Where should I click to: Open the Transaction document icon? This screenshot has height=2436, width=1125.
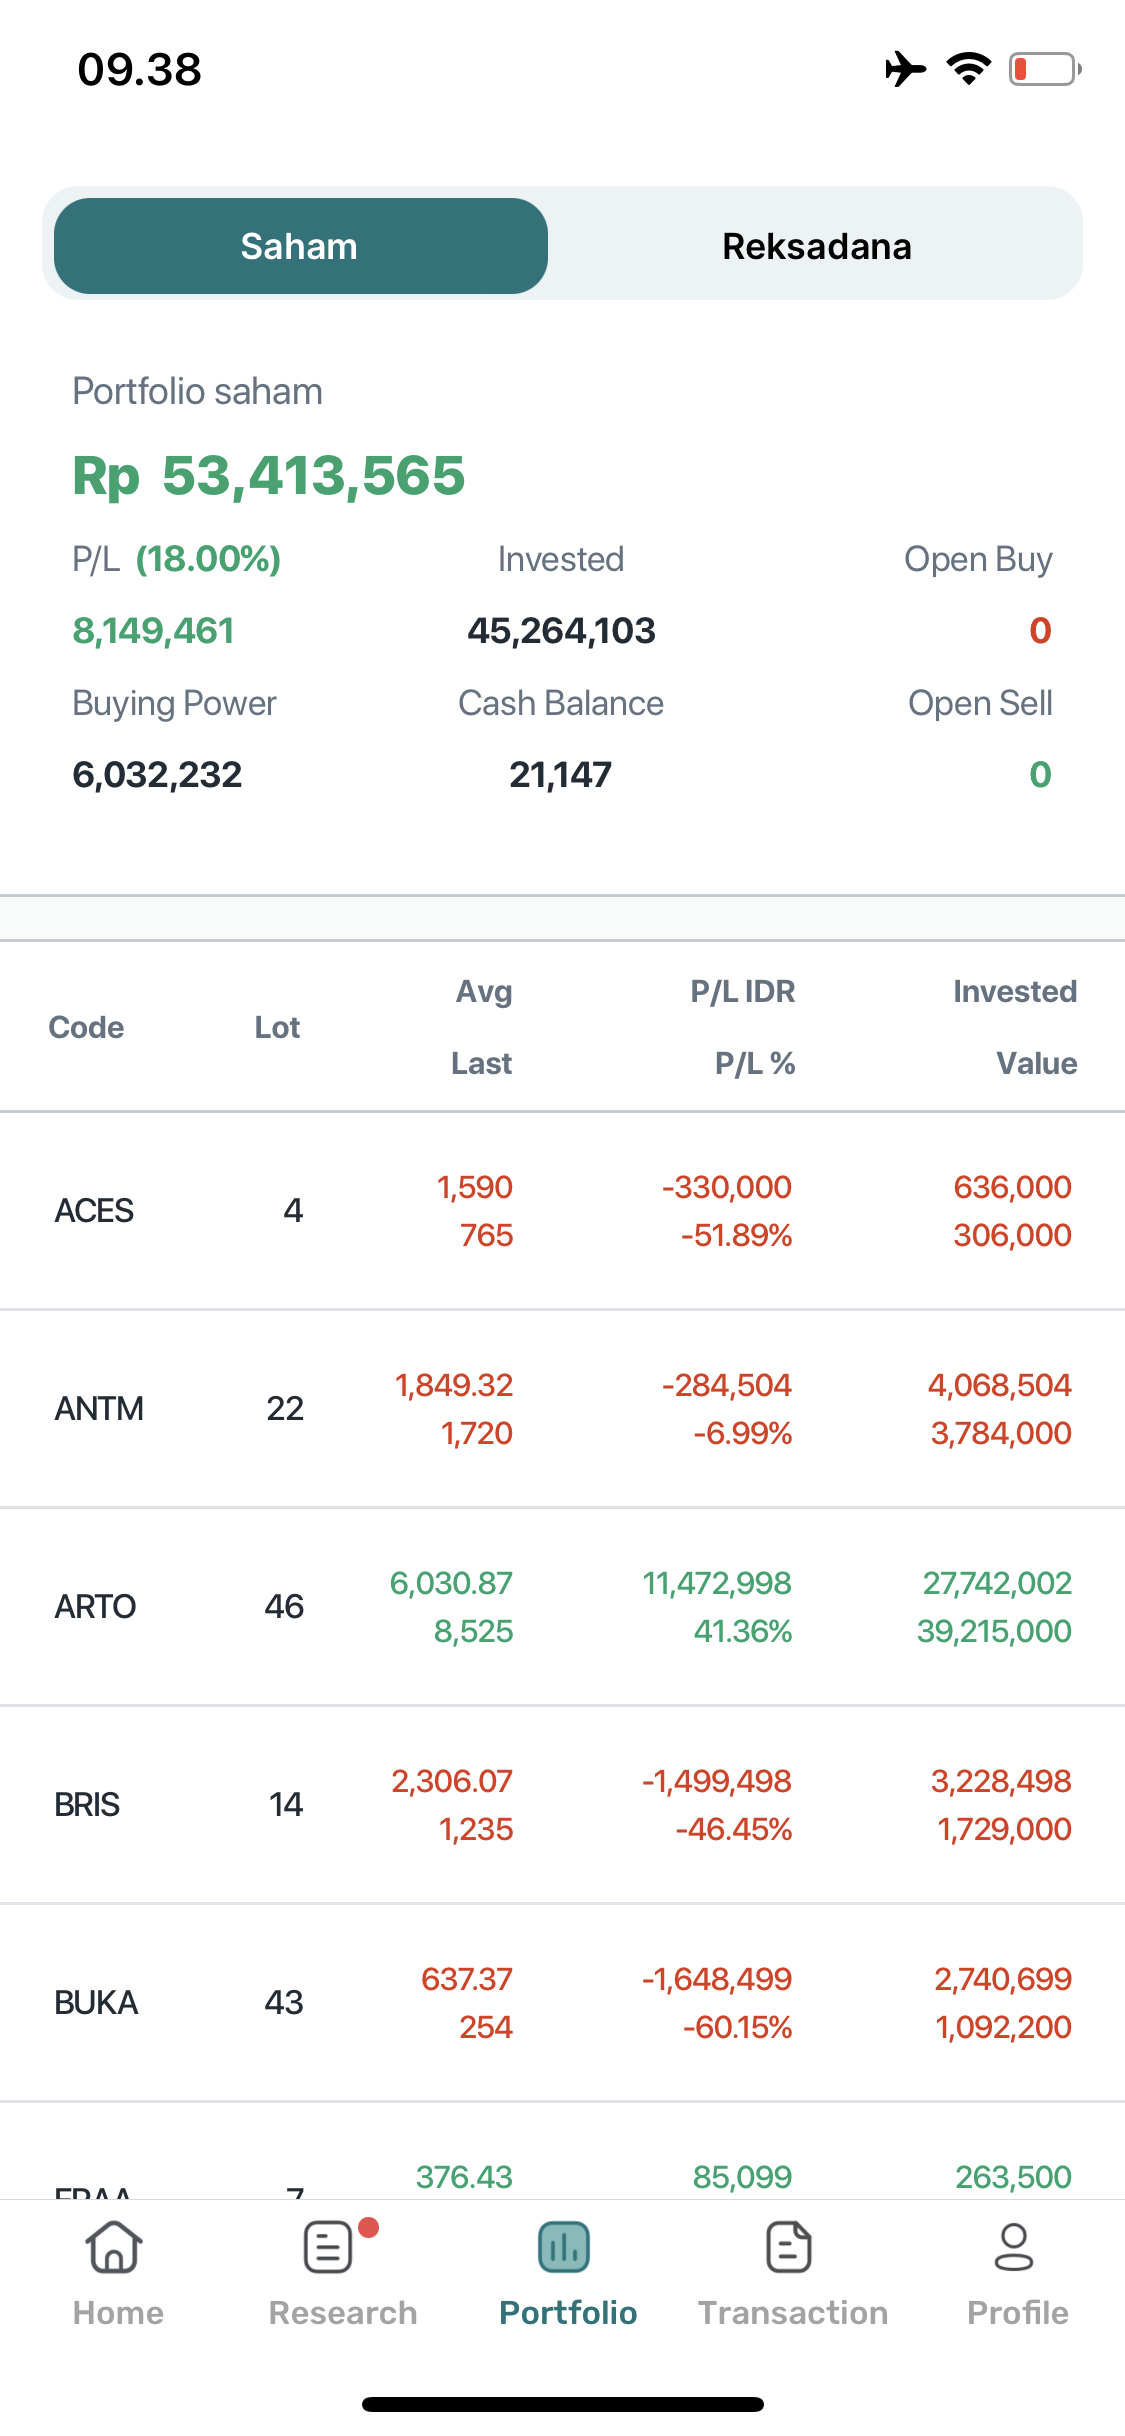click(x=789, y=2248)
